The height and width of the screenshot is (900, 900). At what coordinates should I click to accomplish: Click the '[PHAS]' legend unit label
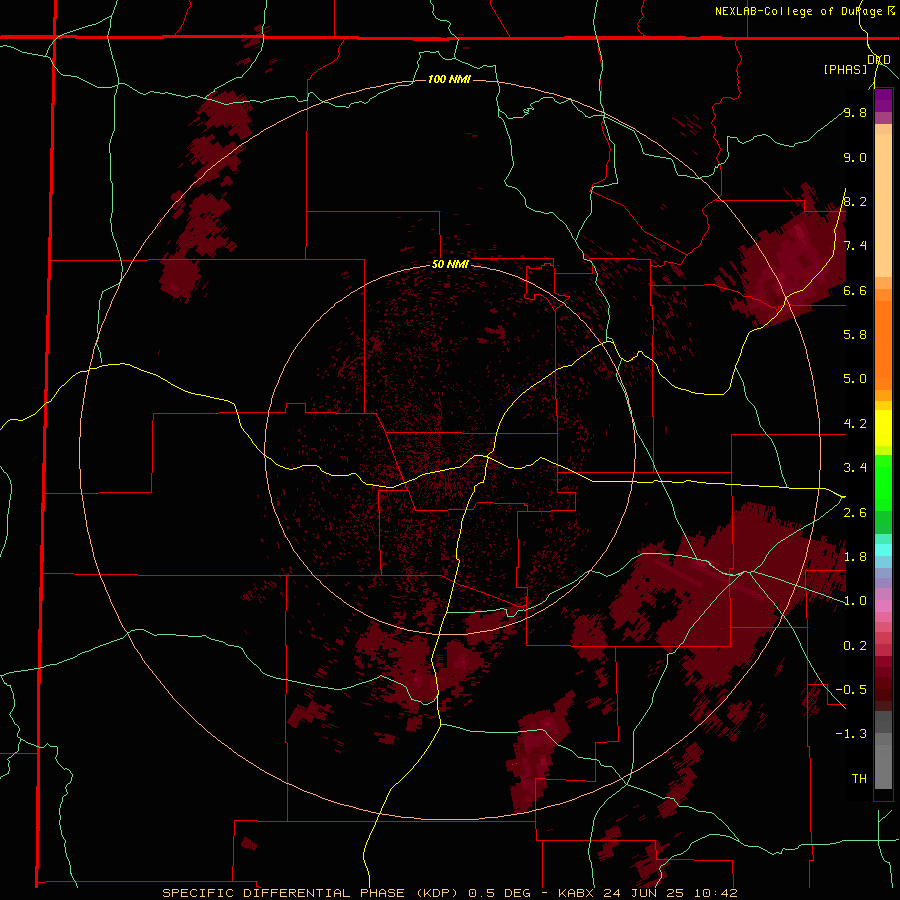point(845,69)
